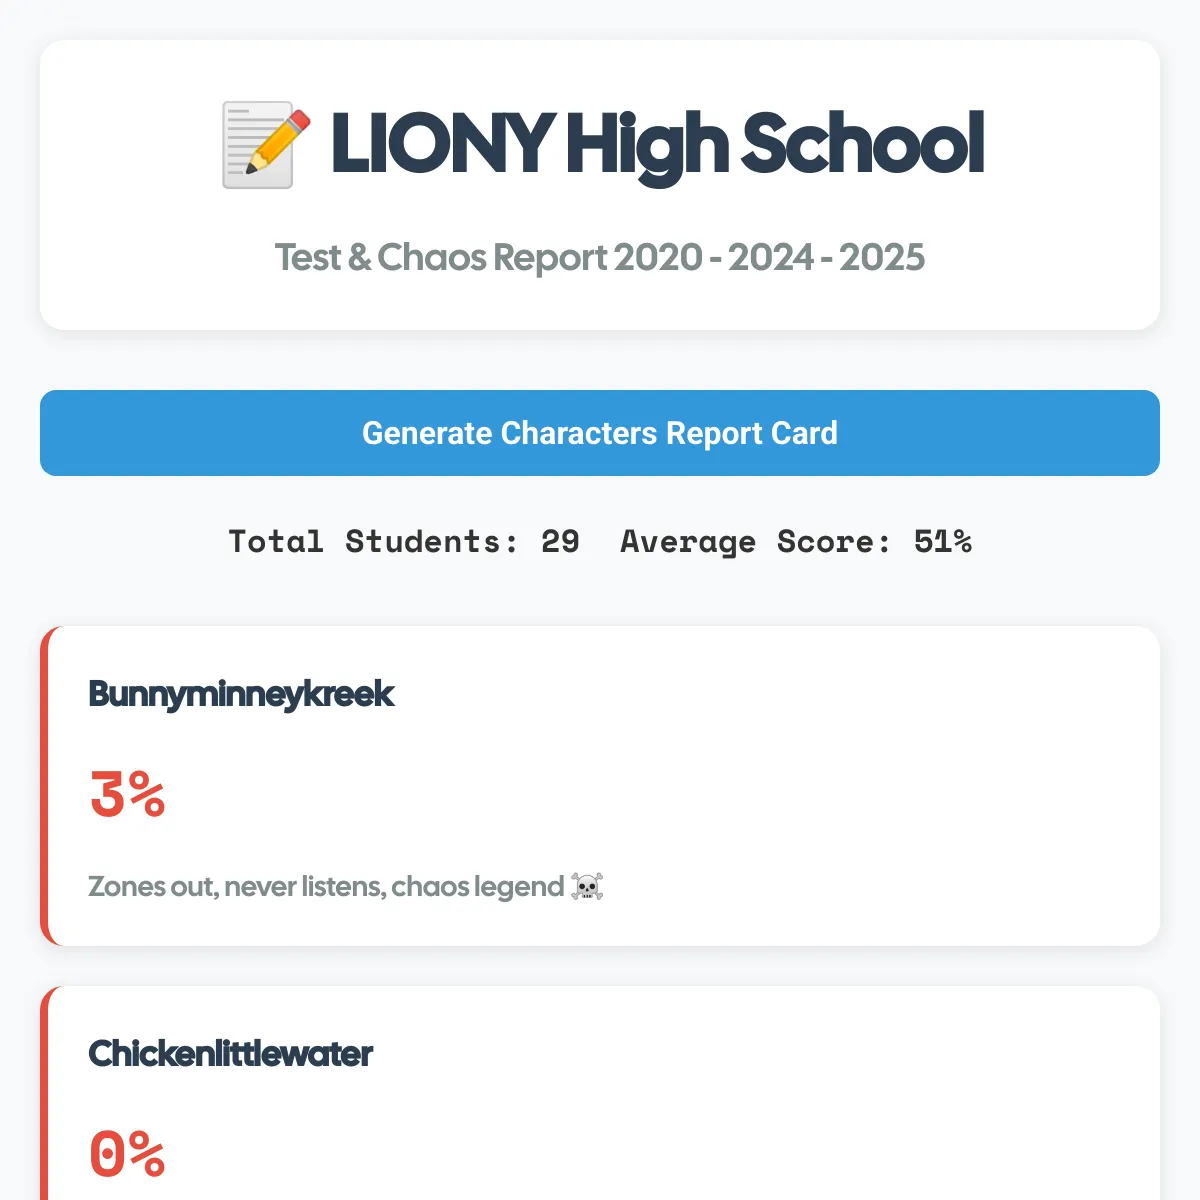The width and height of the screenshot is (1200, 1200).
Task: Click the year '2025' in the subtitle
Action: (x=882, y=257)
